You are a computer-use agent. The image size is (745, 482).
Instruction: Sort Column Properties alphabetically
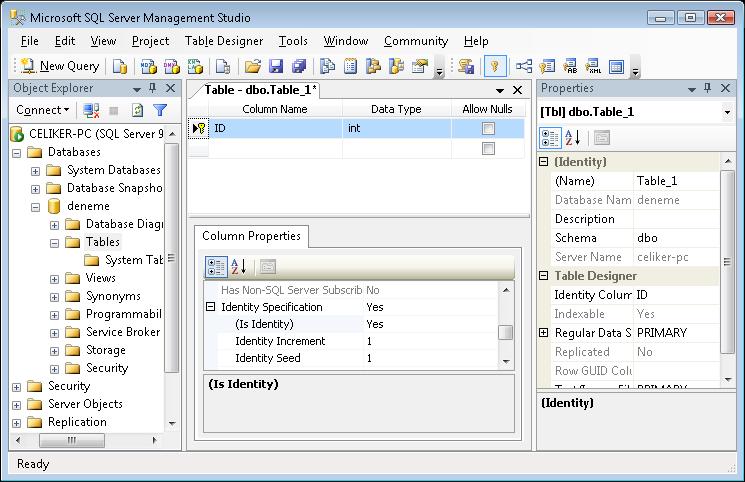click(x=239, y=267)
